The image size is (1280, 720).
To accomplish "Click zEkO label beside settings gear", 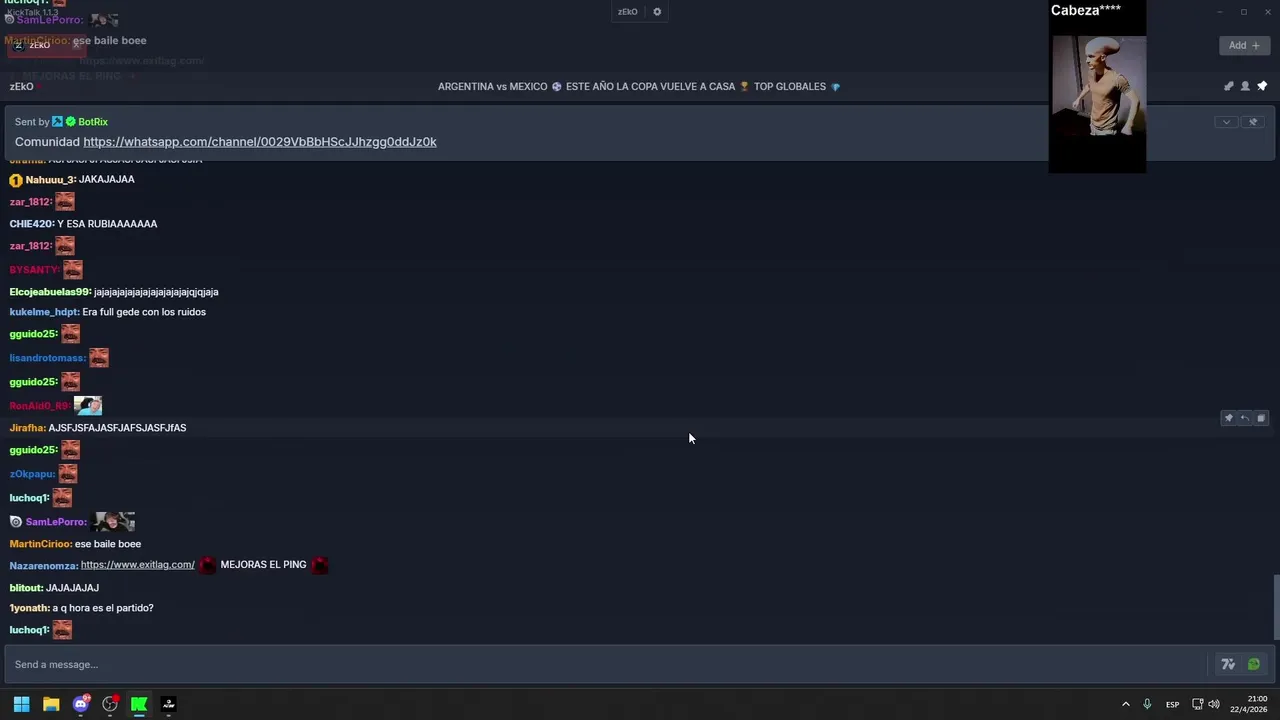I will click(x=627, y=12).
